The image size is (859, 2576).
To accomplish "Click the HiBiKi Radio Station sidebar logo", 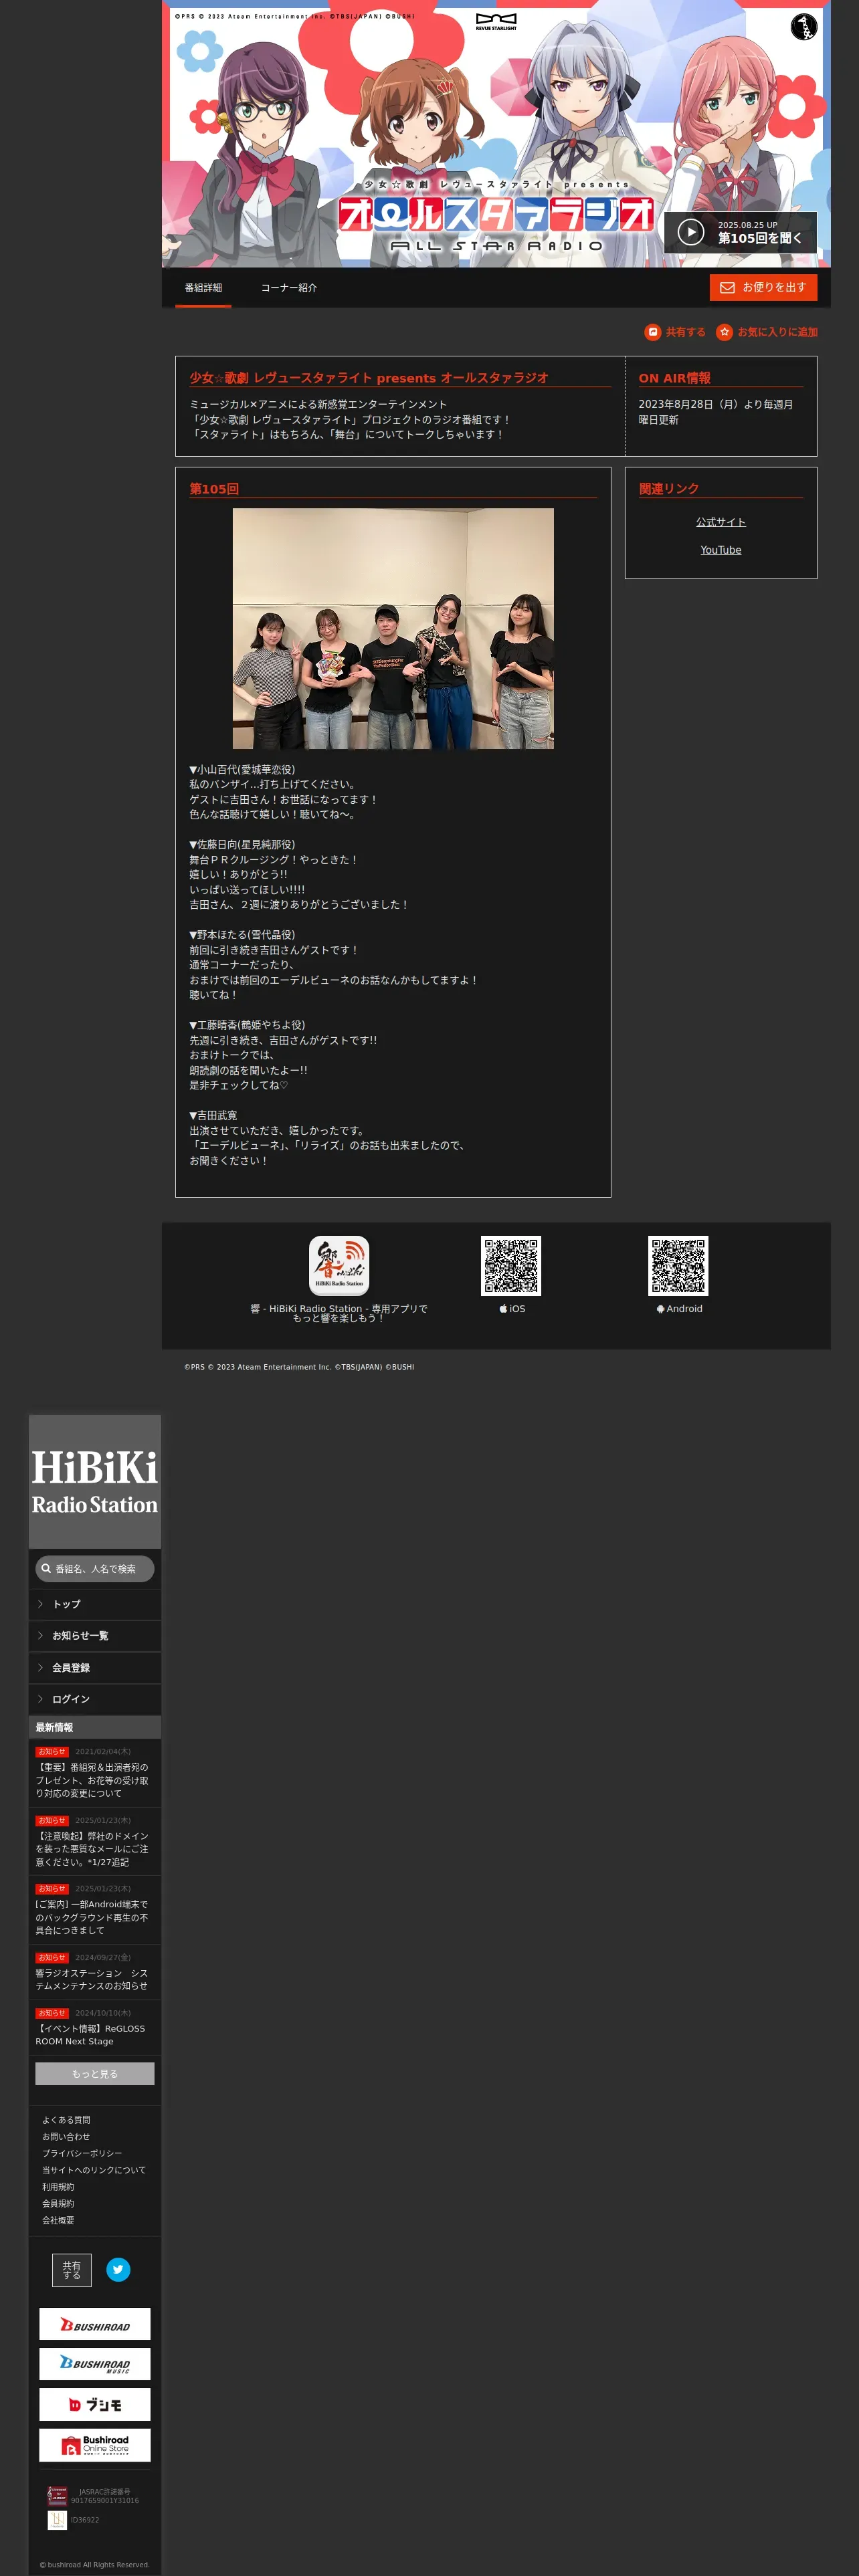I will [x=95, y=1482].
